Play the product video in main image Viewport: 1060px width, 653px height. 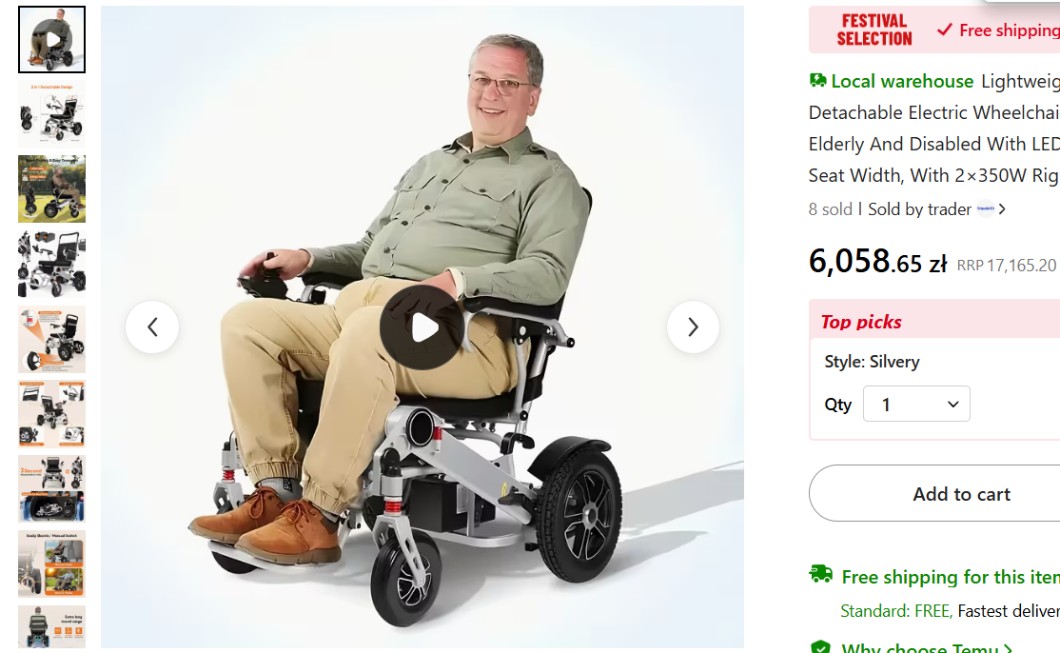coord(422,327)
